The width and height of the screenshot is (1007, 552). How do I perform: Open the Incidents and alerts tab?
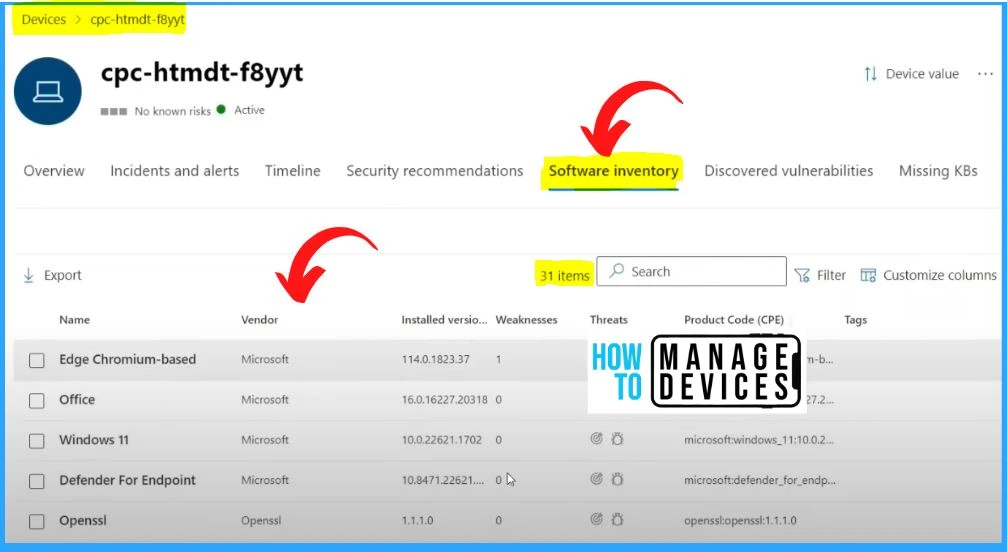(x=175, y=171)
